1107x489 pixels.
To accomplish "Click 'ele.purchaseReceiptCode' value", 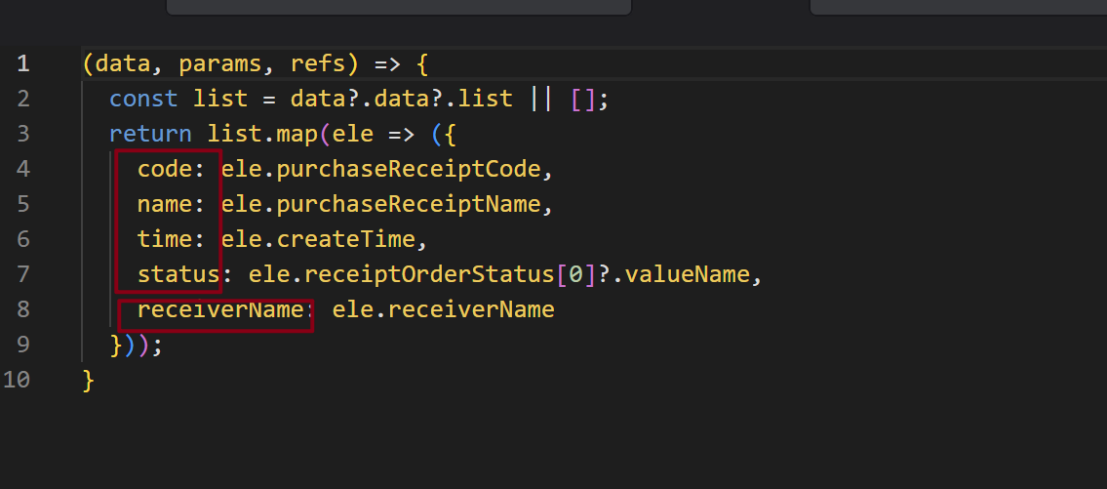I will click(x=381, y=169).
